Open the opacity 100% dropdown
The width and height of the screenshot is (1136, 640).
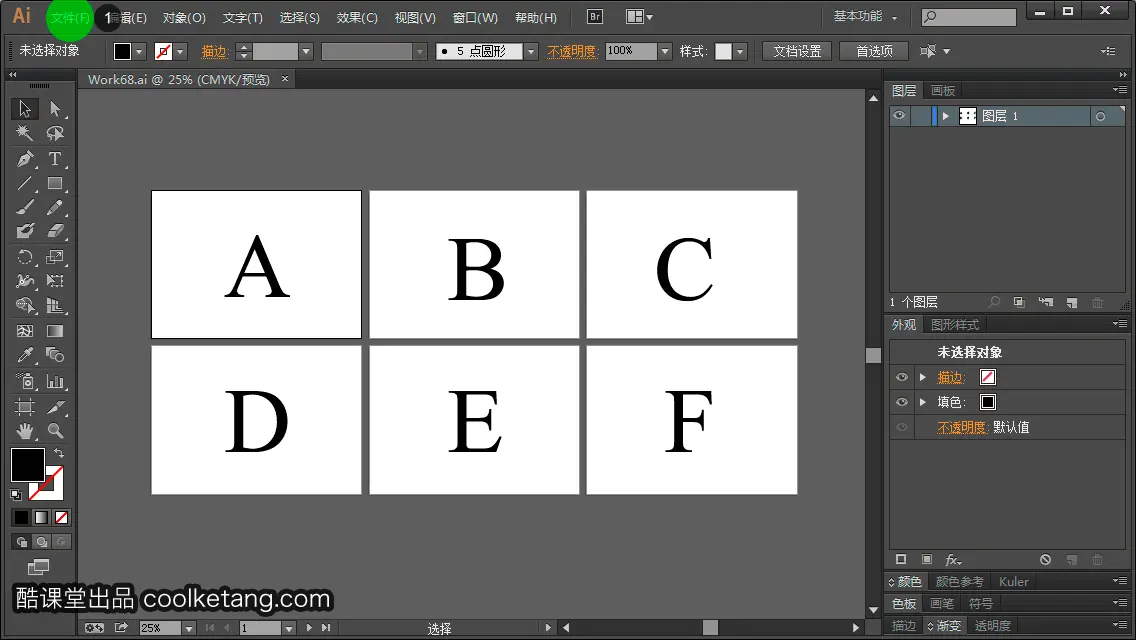(x=665, y=51)
